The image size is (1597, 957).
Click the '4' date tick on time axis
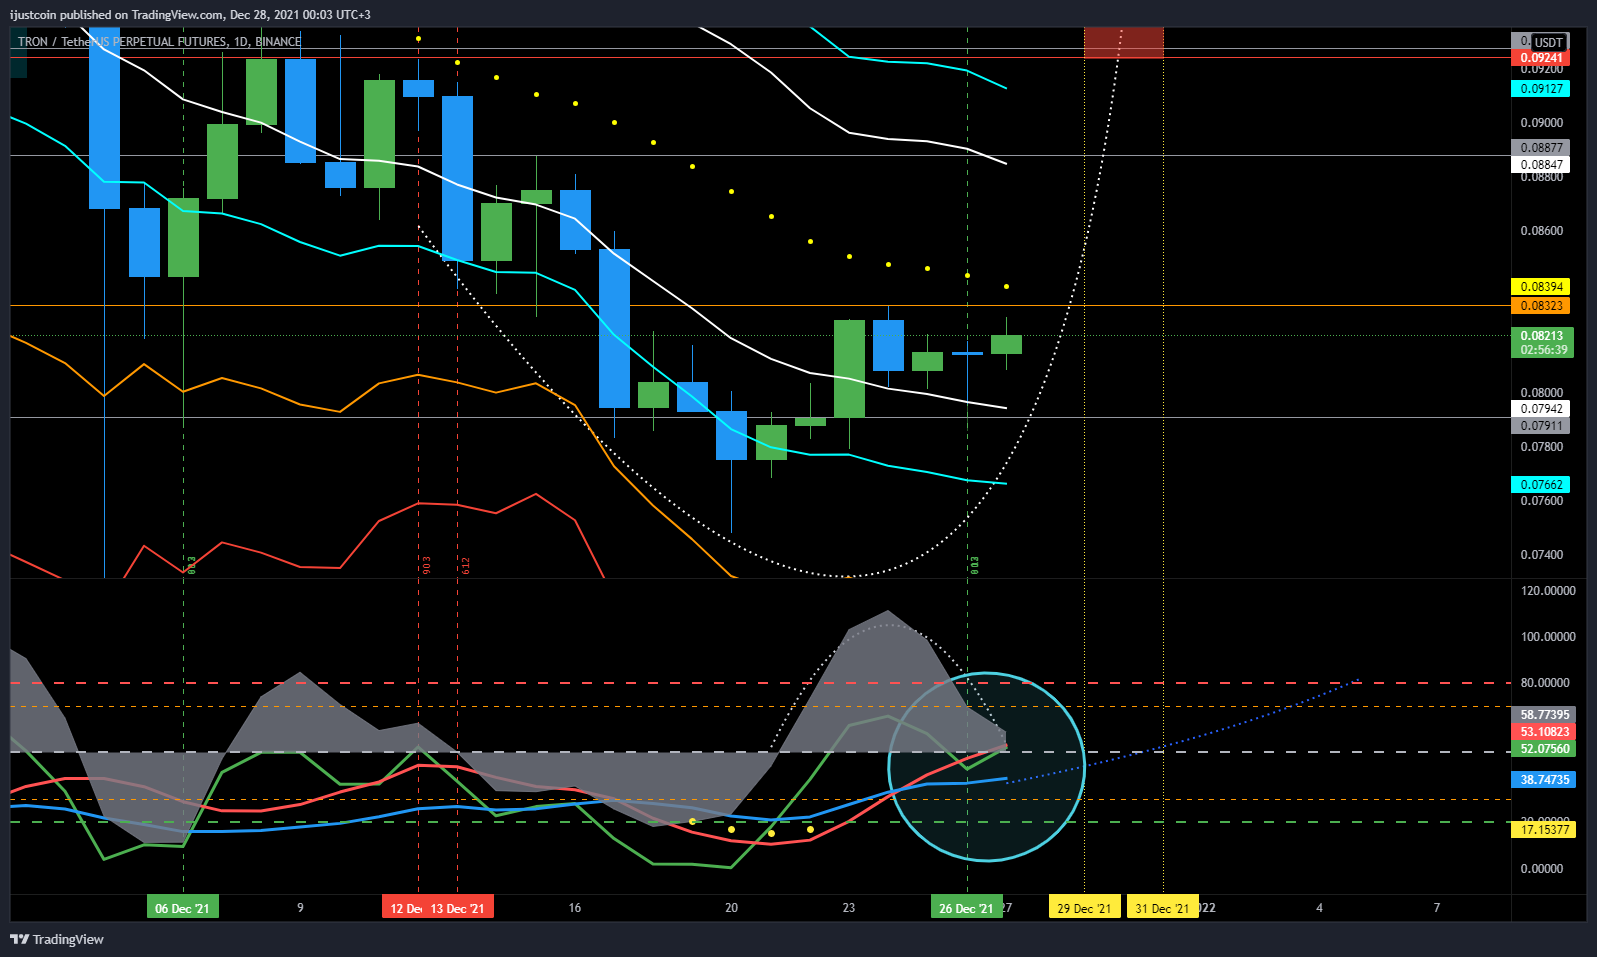click(1319, 908)
